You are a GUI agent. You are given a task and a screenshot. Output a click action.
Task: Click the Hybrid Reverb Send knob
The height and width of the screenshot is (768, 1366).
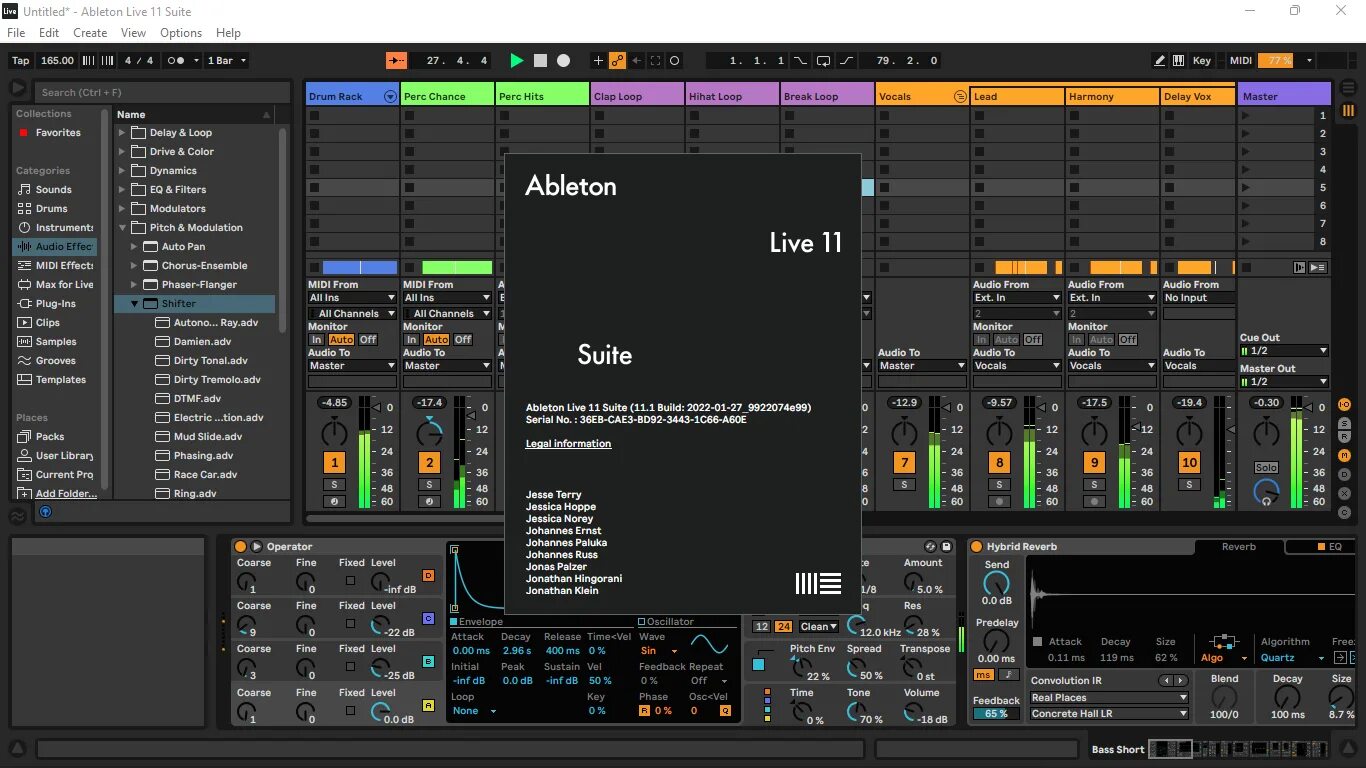click(x=997, y=584)
